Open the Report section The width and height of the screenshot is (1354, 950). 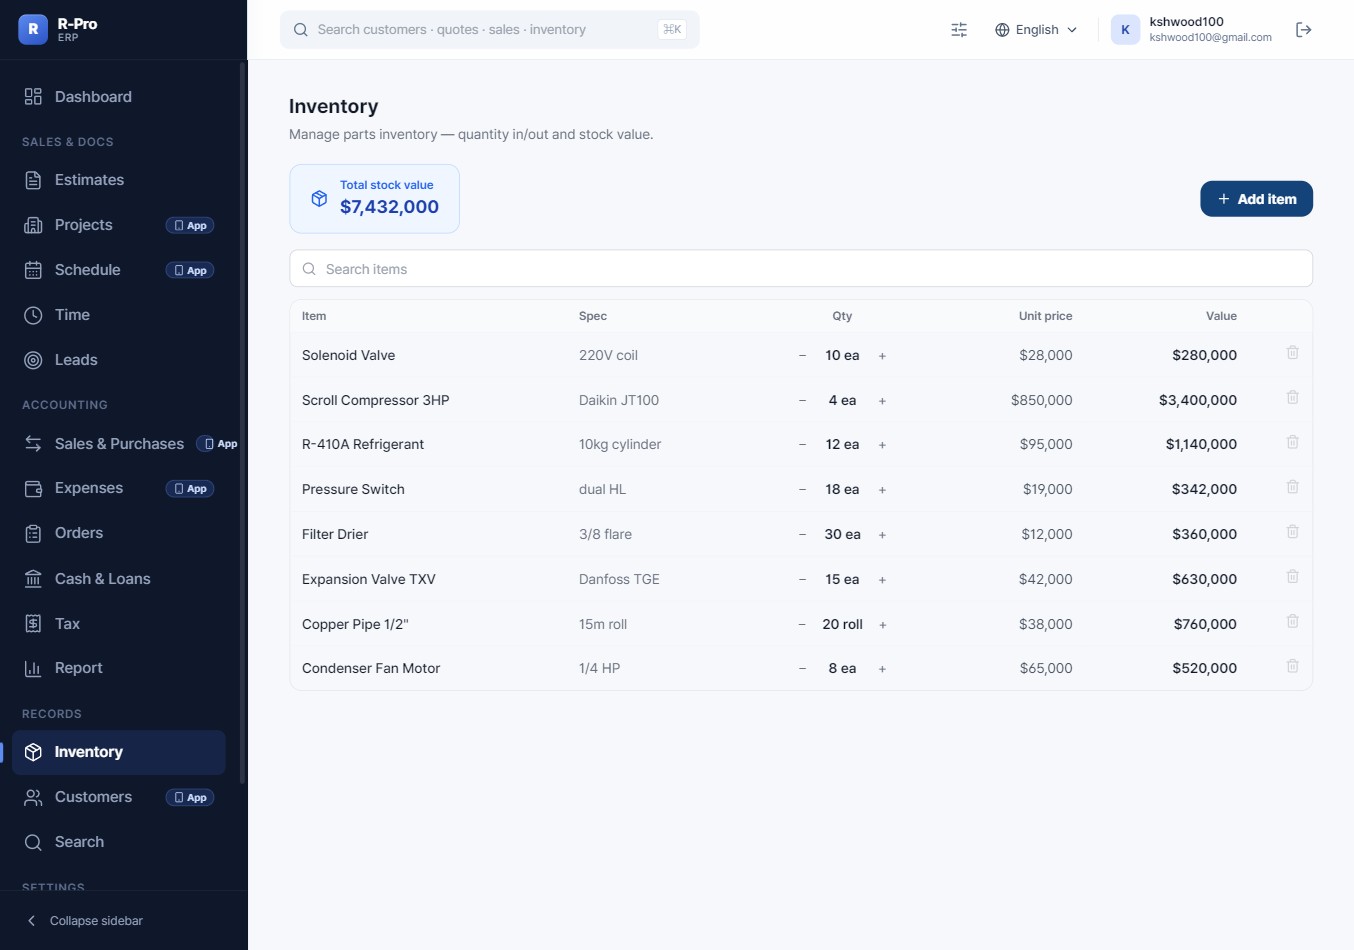point(119,668)
